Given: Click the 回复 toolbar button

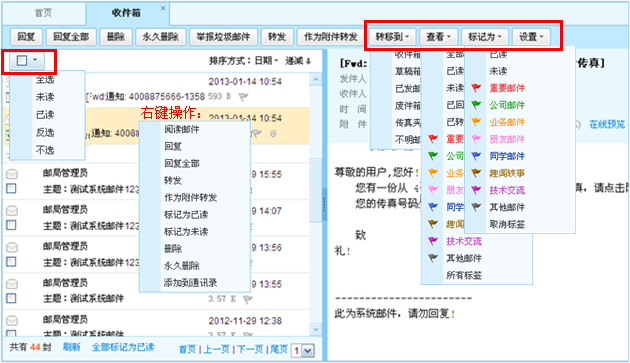Looking at the screenshot, I should click(26, 37).
